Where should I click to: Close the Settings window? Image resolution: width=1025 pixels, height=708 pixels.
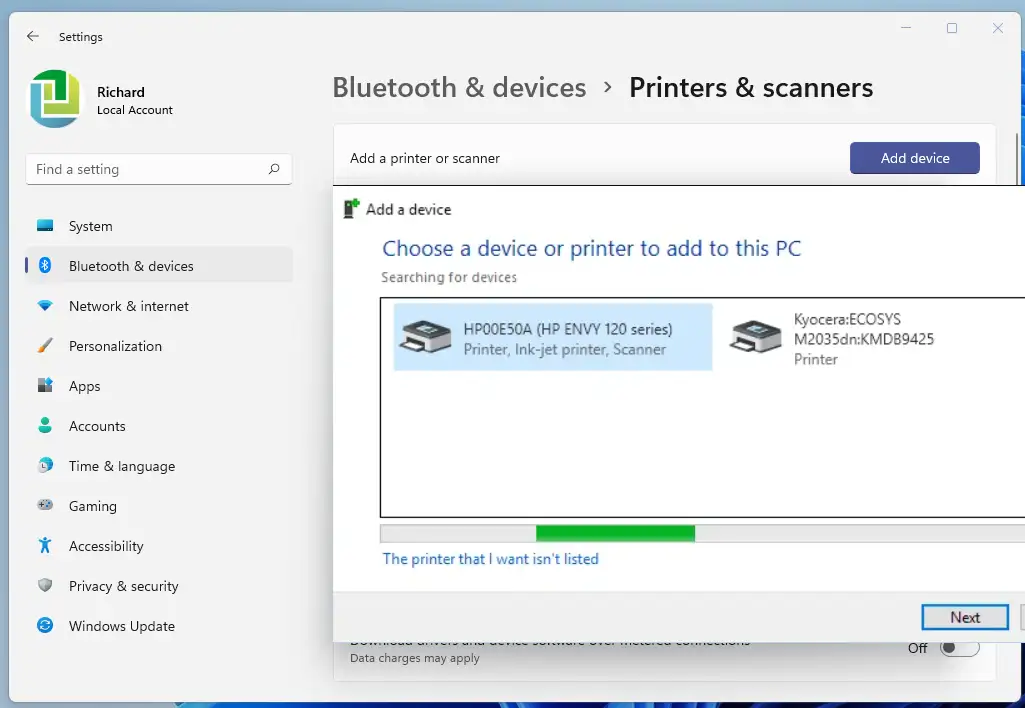(998, 28)
